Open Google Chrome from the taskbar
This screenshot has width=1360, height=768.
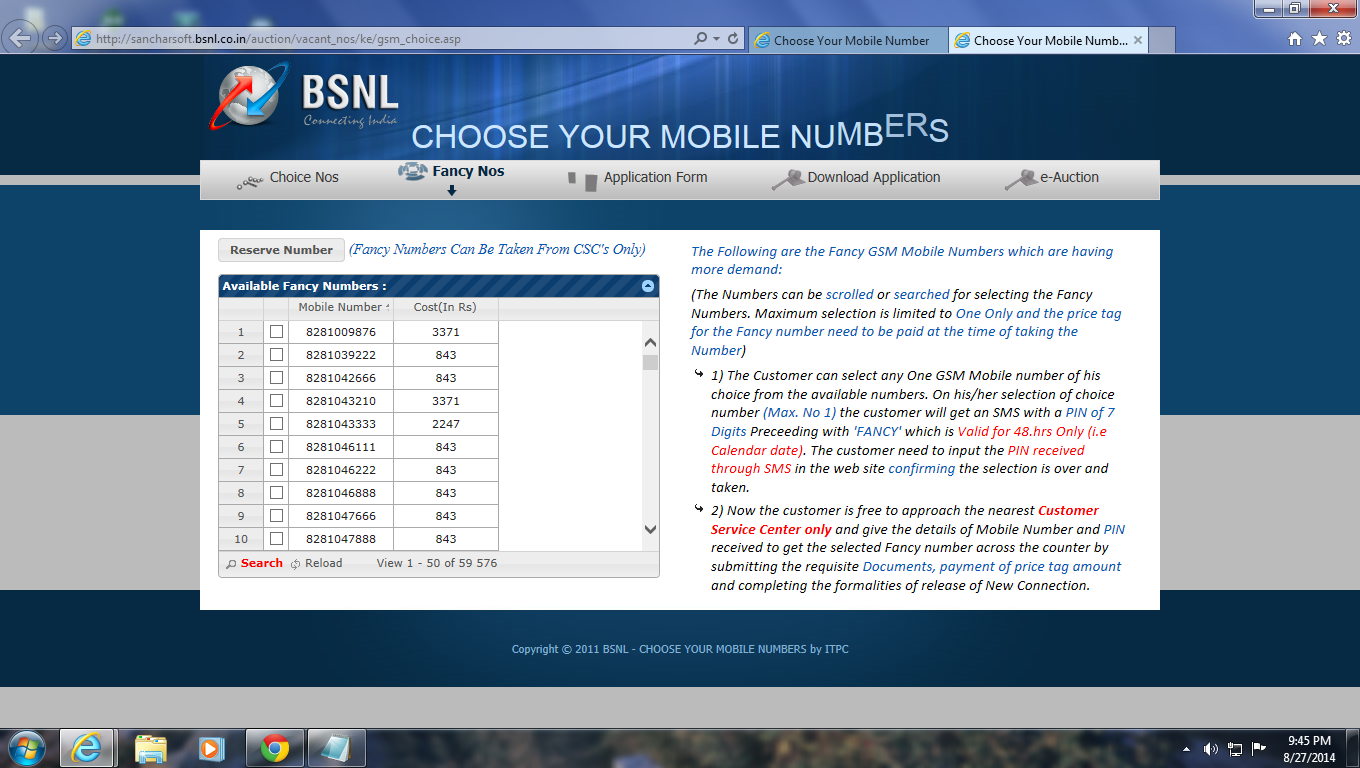coord(274,747)
